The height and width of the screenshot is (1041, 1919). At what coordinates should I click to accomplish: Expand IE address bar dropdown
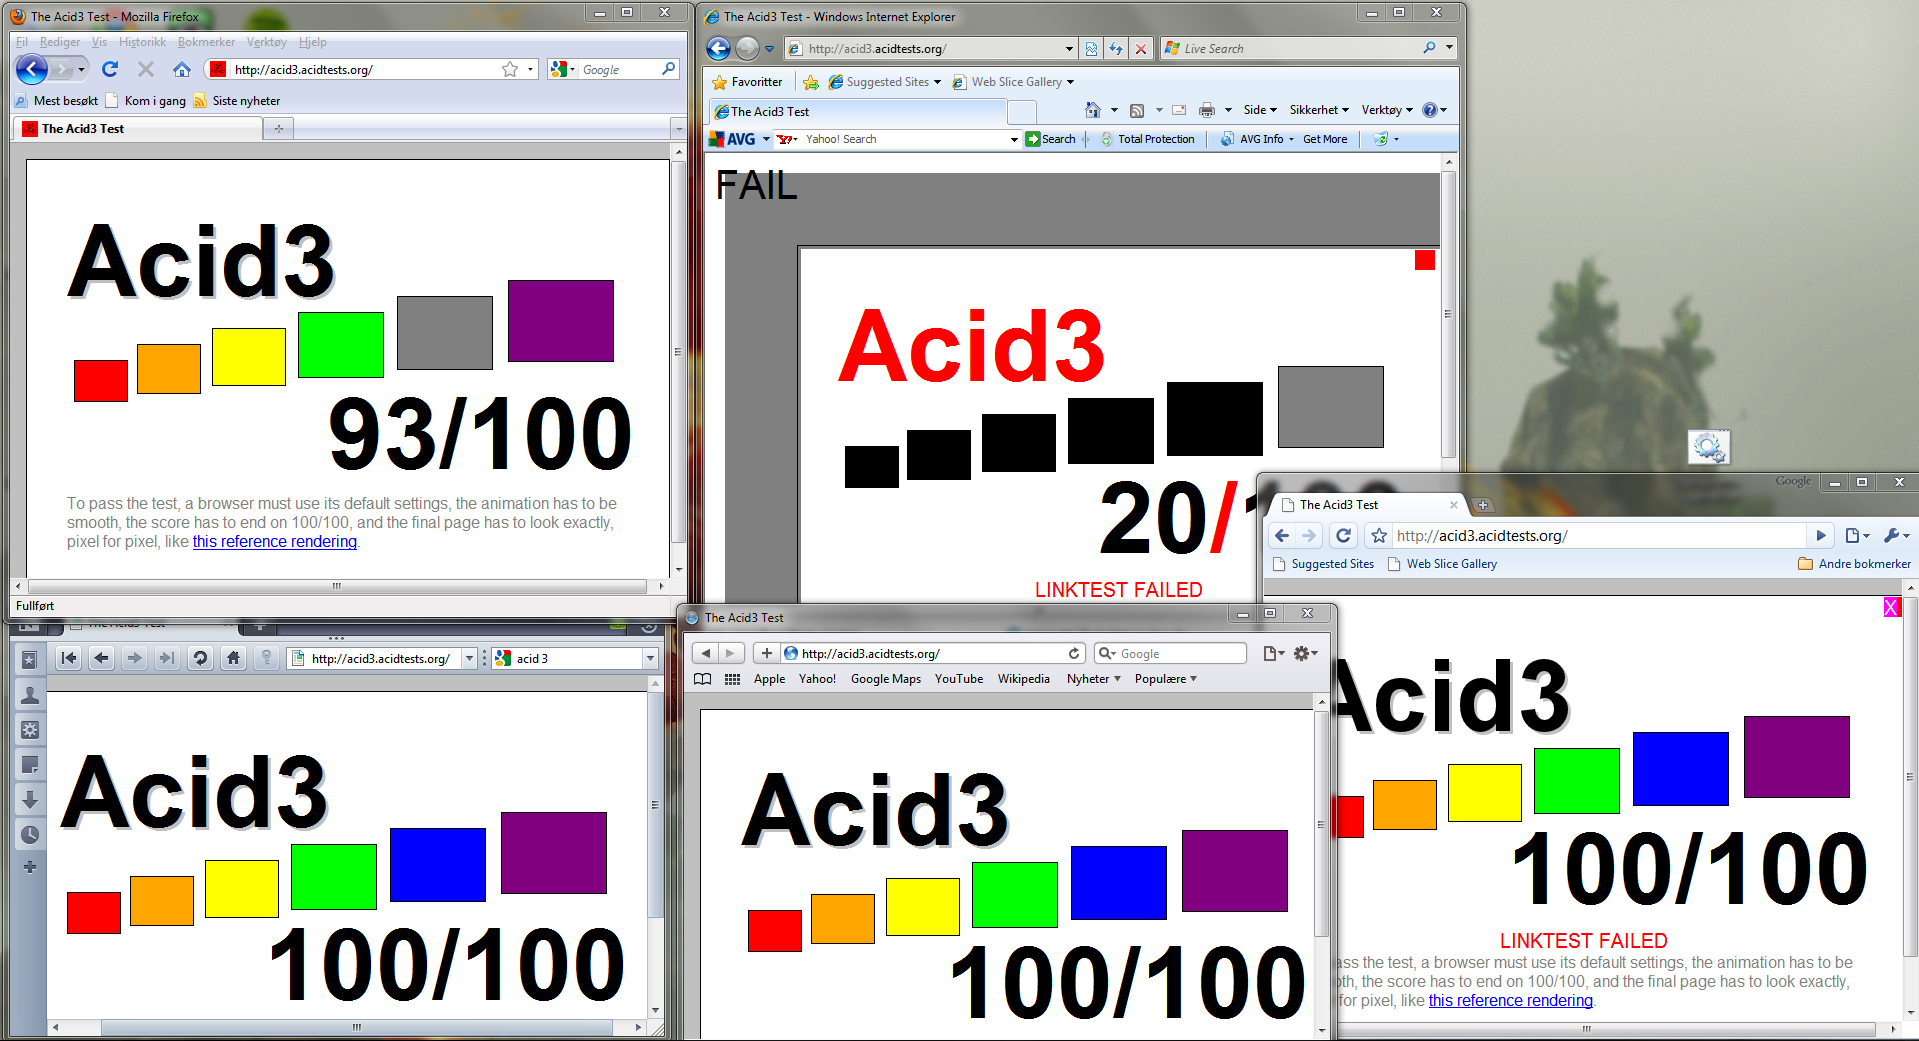click(x=1069, y=48)
